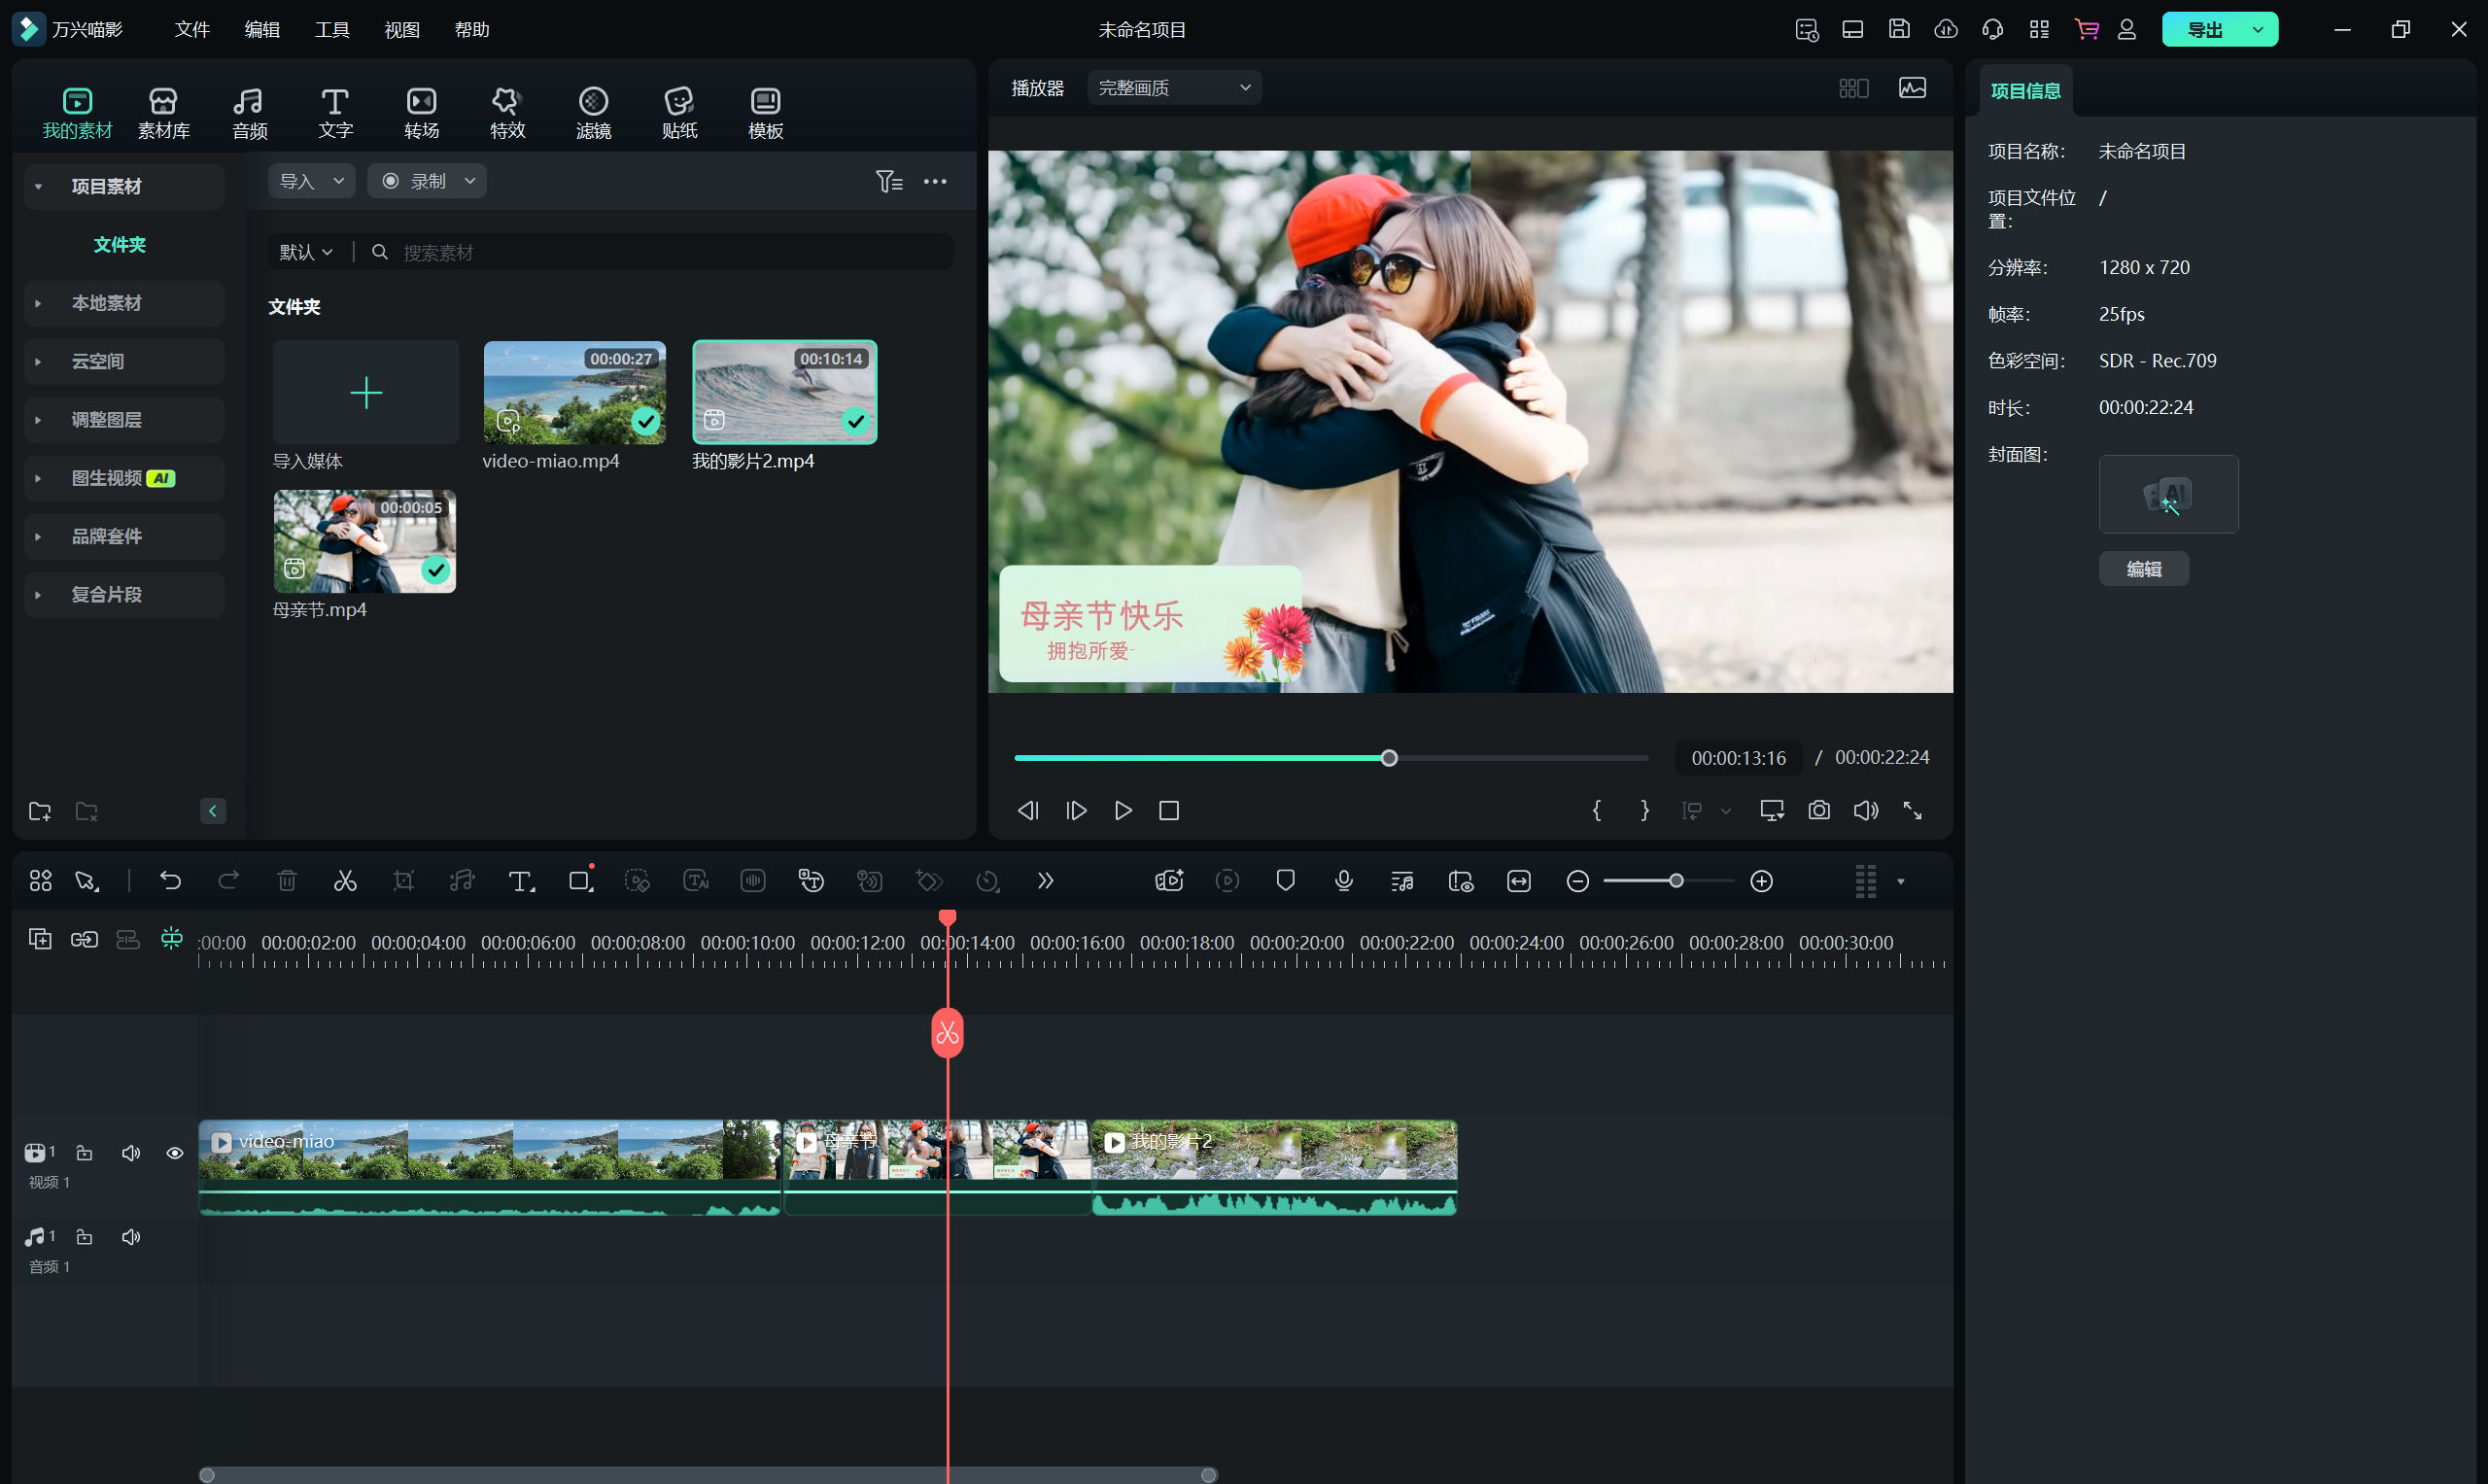The width and height of the screenshot is (2488, 1484).
Task: Hide the 视频 1 track with eye icon
Action: [174, 1153]
